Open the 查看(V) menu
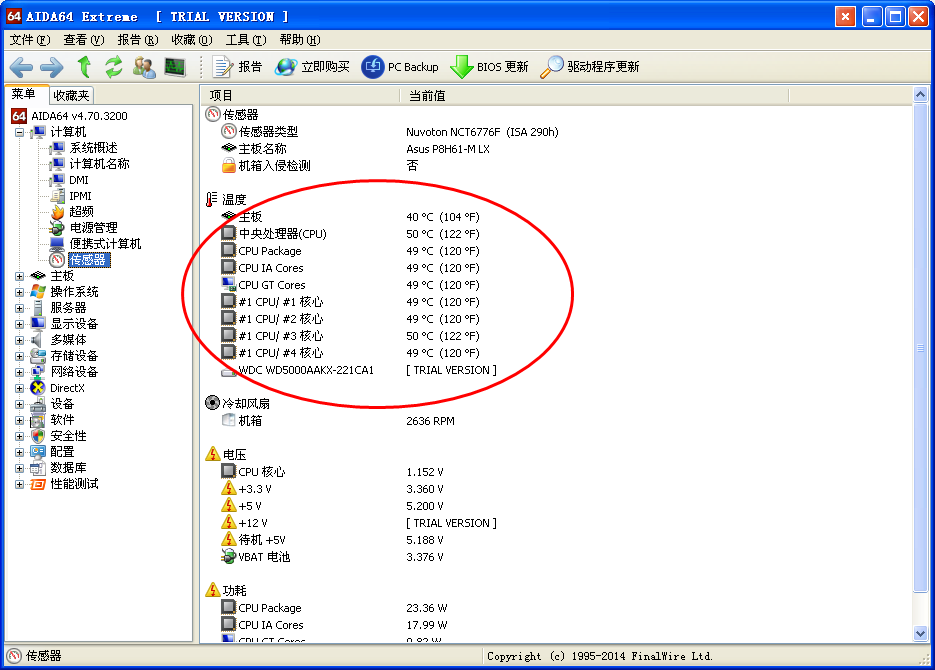This screenshot has width=935, height=670. (83, 40)
